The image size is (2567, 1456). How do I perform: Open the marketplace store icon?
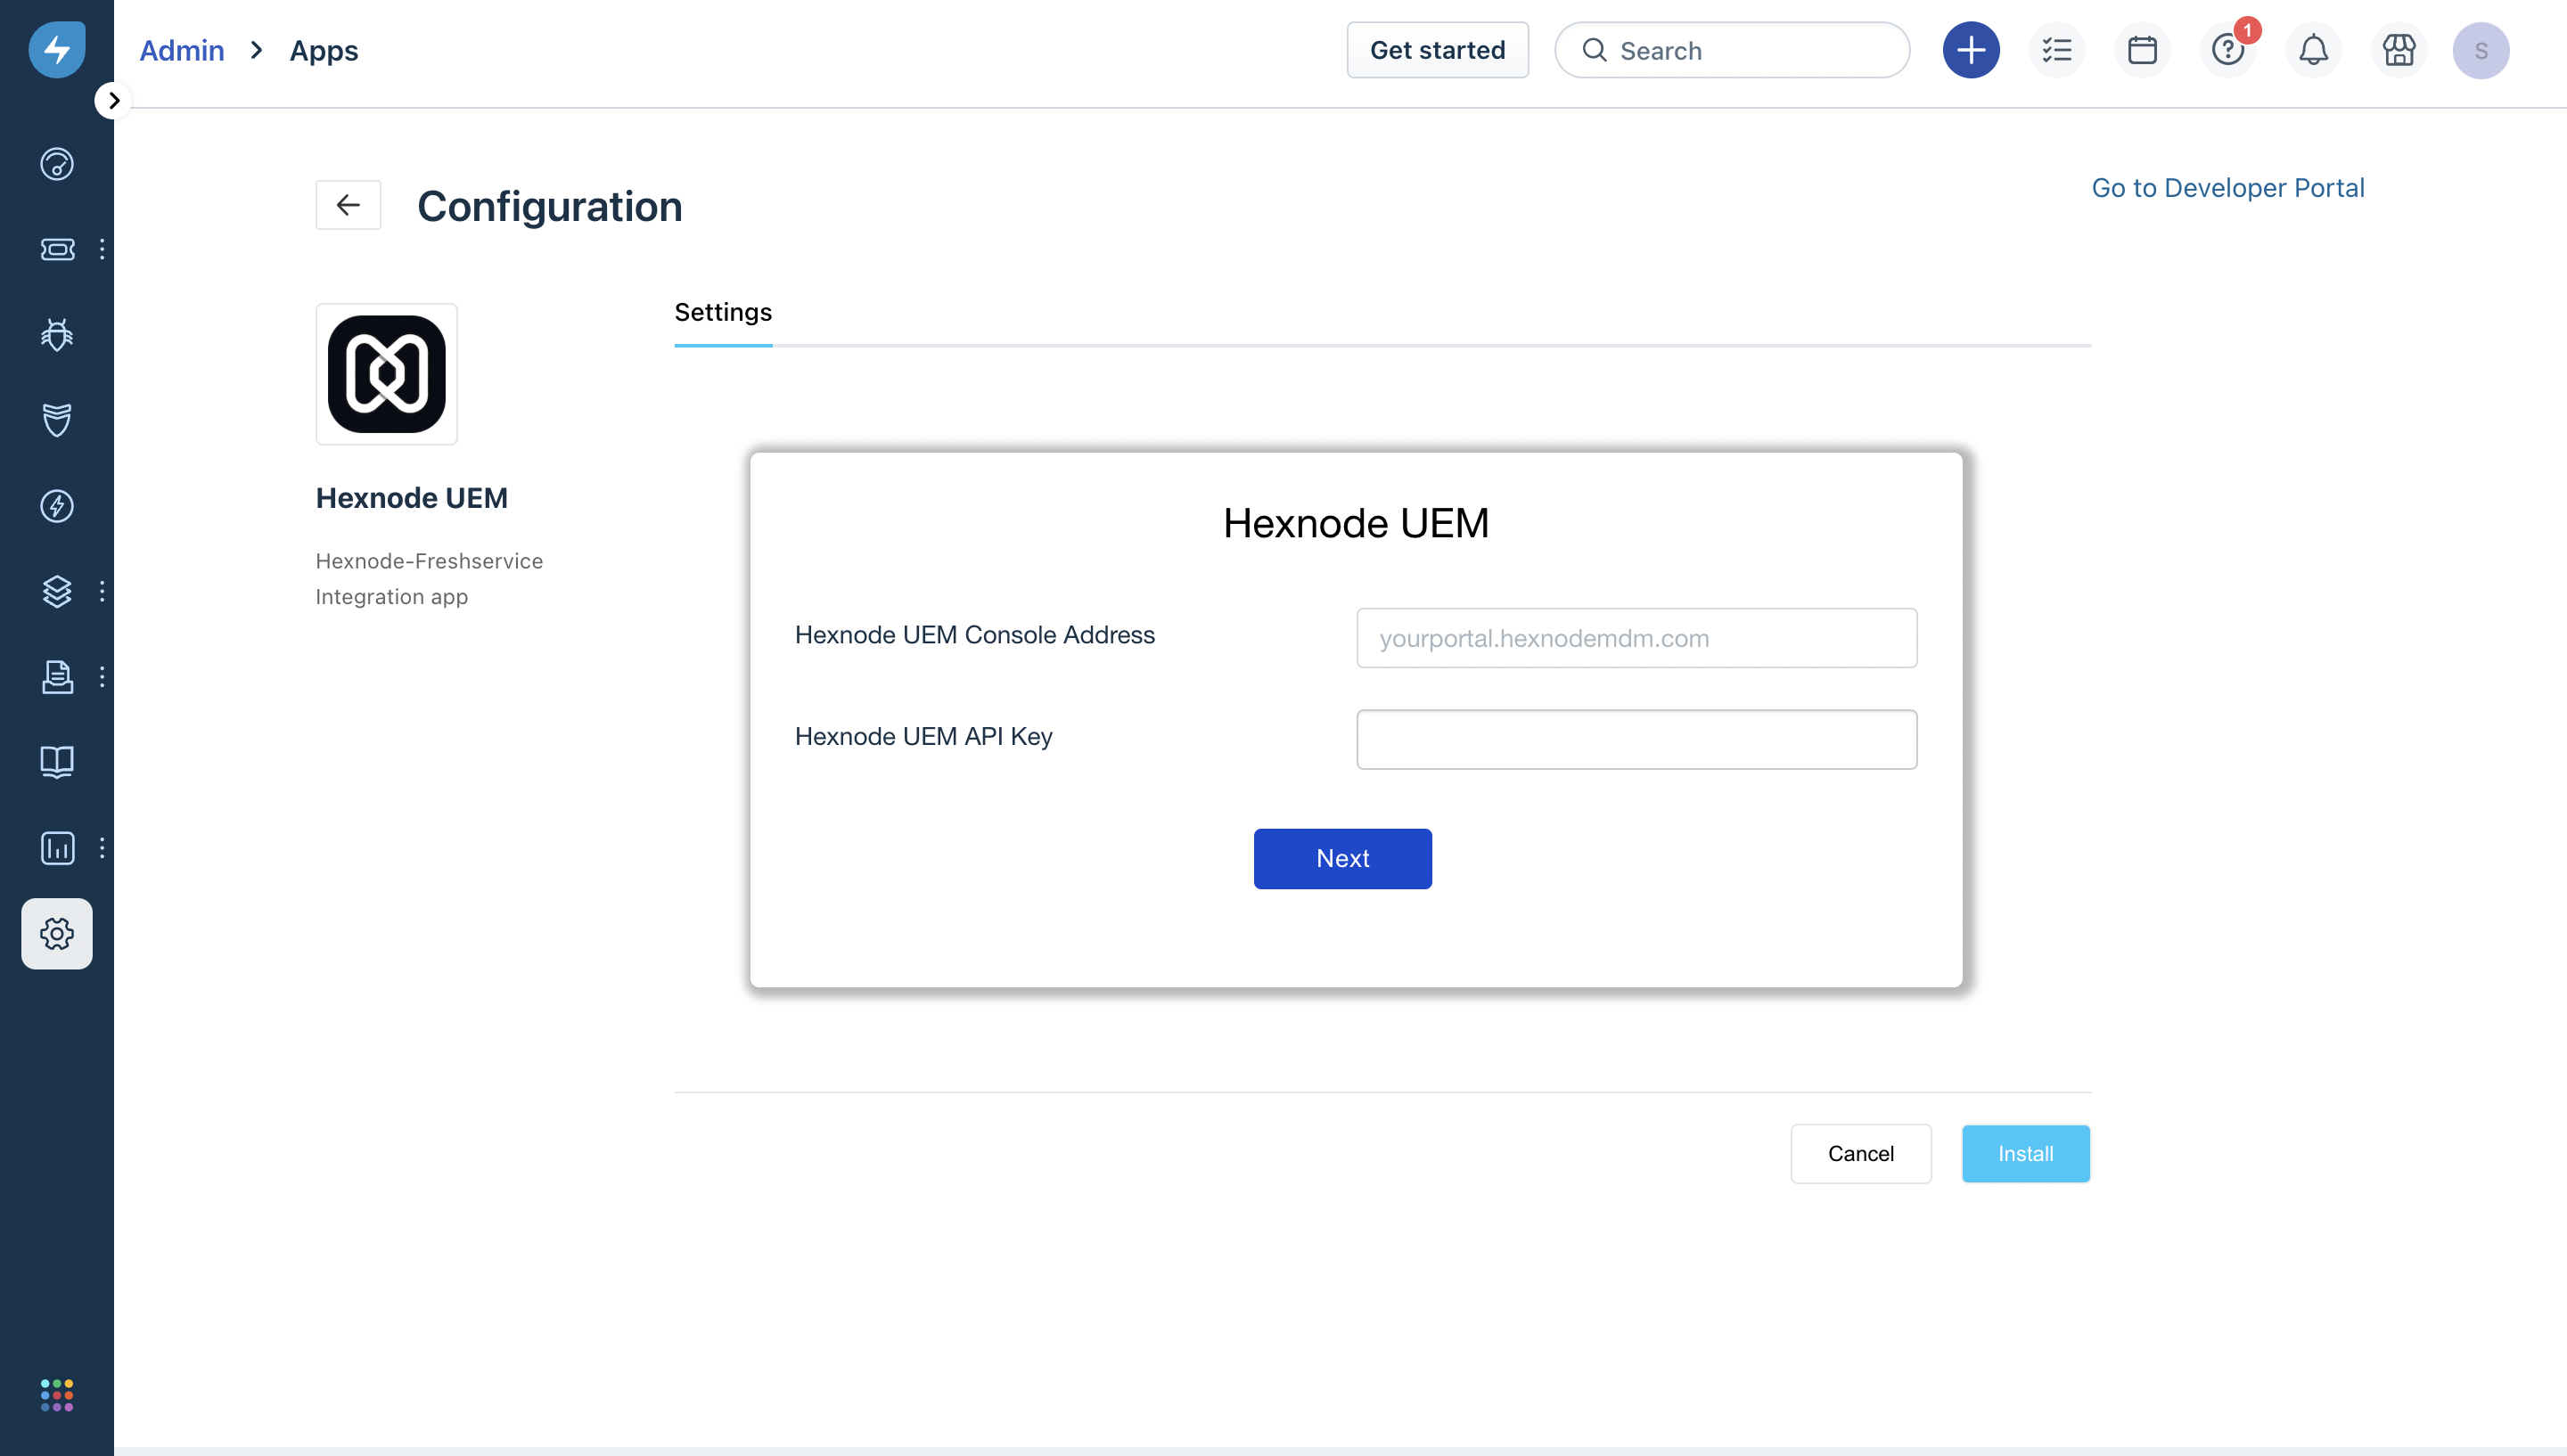[x=2398, y=50]
